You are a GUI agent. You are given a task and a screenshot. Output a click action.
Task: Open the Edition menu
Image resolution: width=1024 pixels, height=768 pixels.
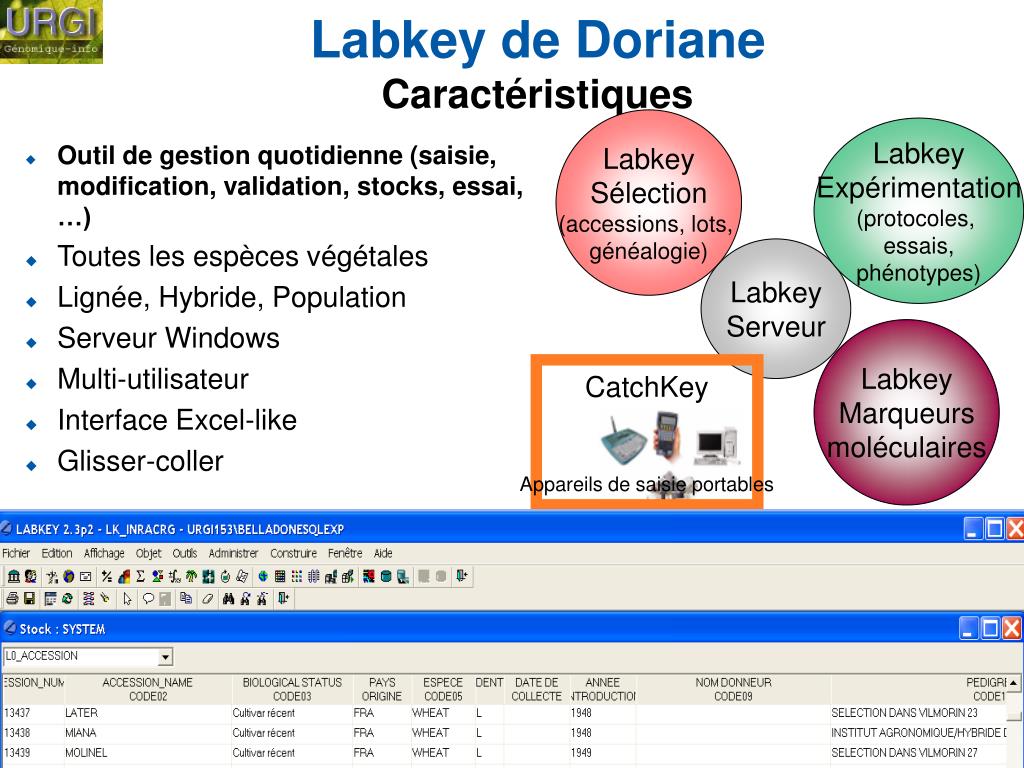(57, 553)
